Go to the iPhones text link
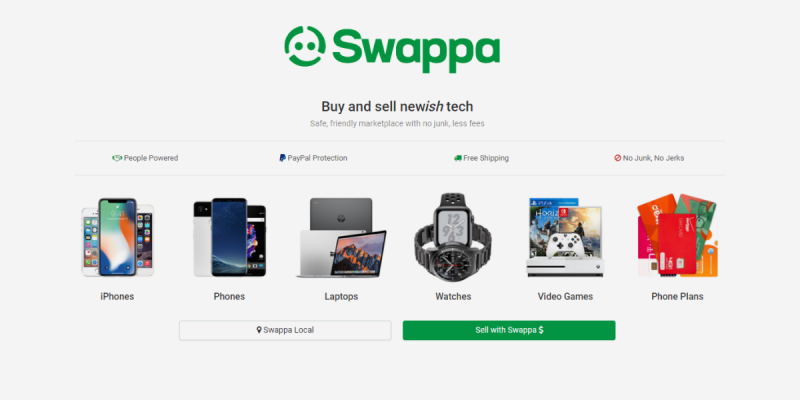Viewport: 800px width, 400px height. [x=117, y=296]
